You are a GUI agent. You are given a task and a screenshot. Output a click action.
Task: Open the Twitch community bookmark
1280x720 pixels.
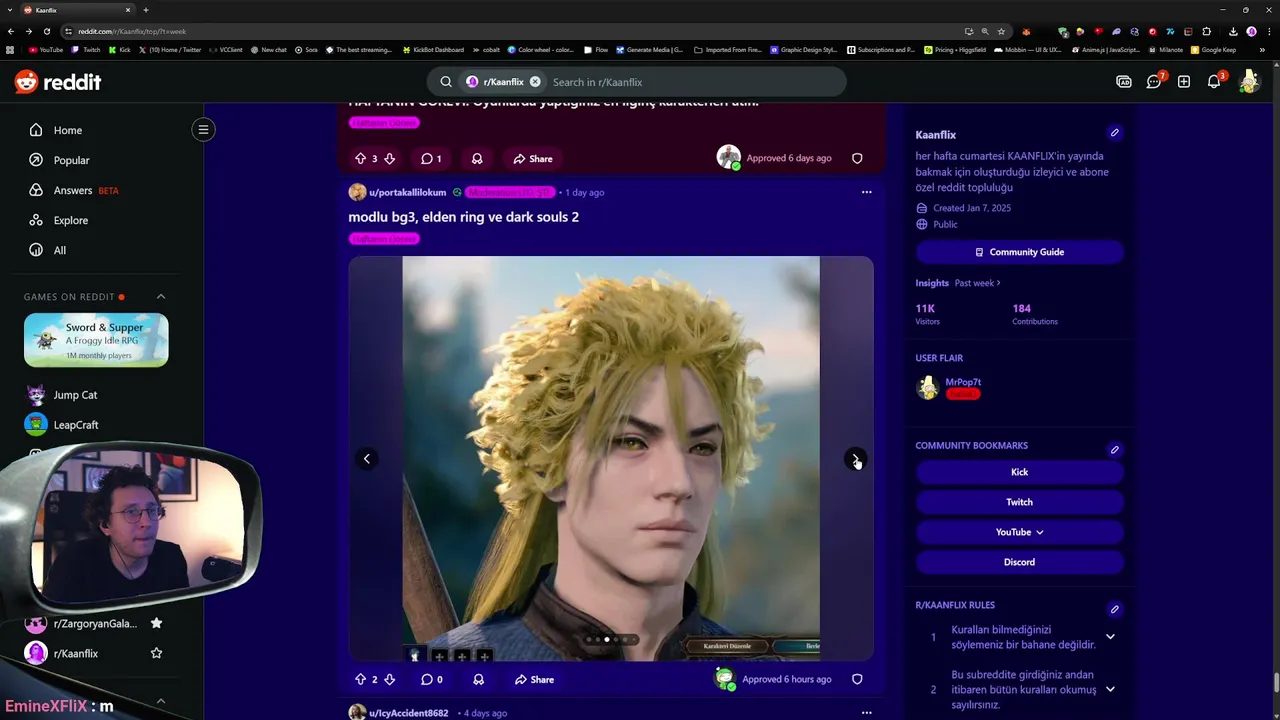[1019, 502]
